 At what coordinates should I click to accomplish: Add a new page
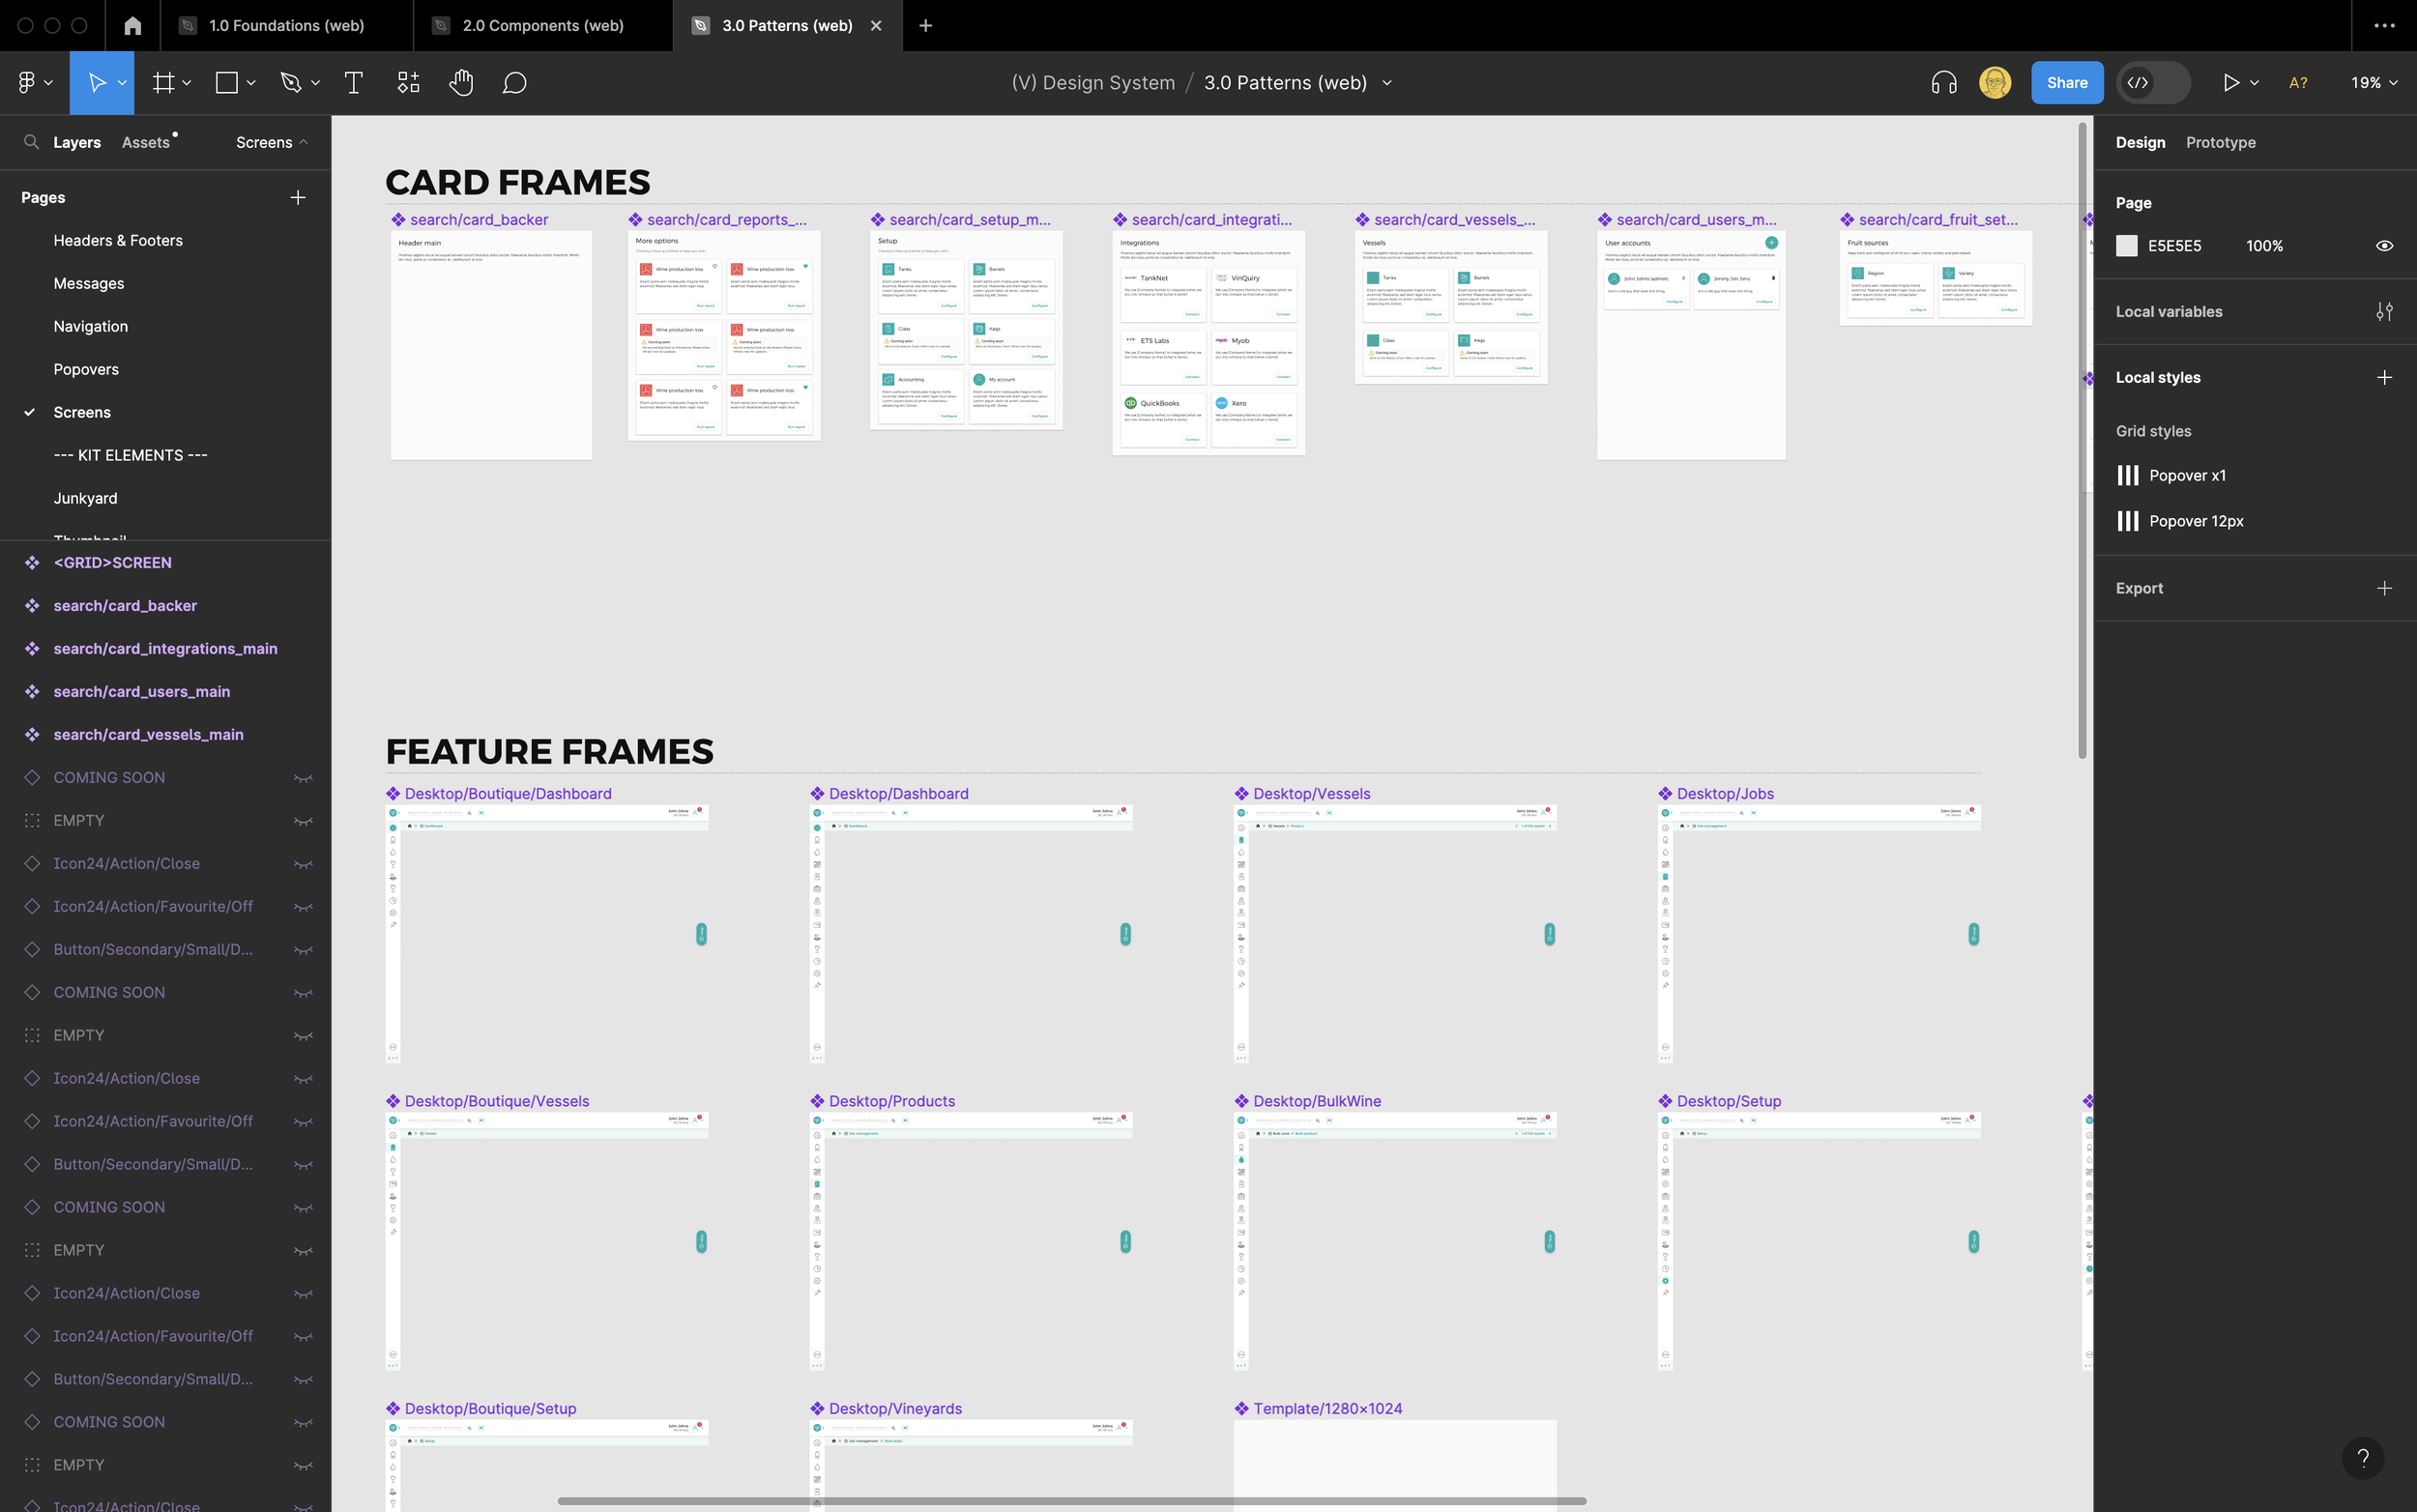coord(298,198)
